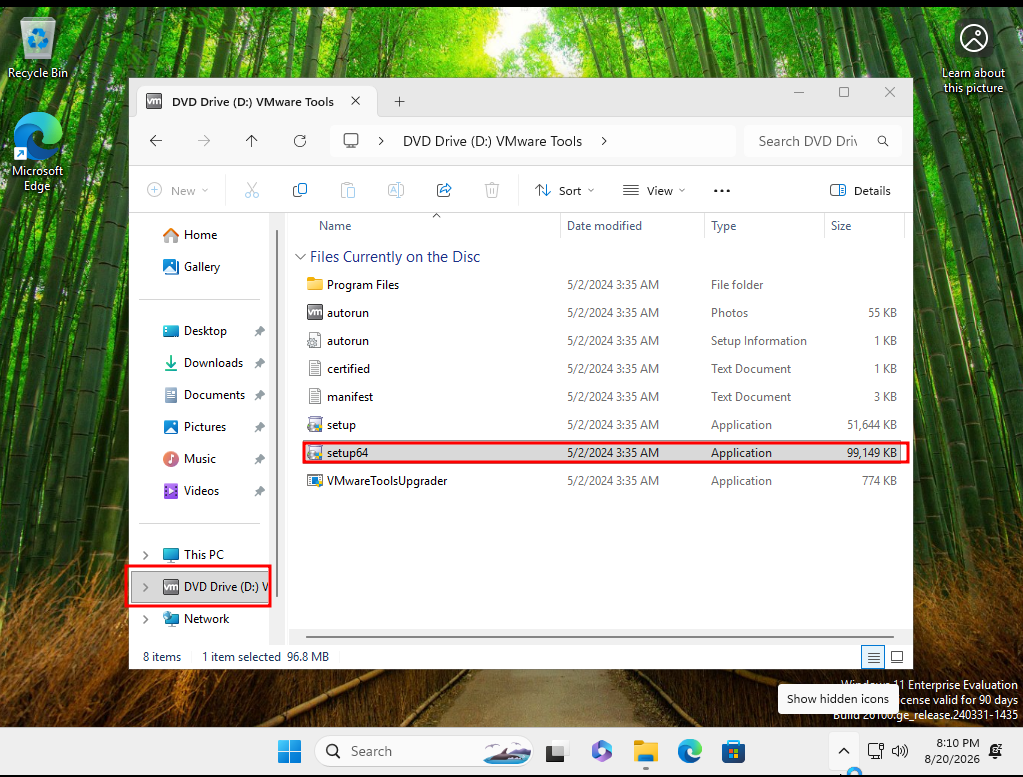Click the volume speaker tray icon
The width and height of the screenshot is (1023, 777).
(x=900, y=751)
